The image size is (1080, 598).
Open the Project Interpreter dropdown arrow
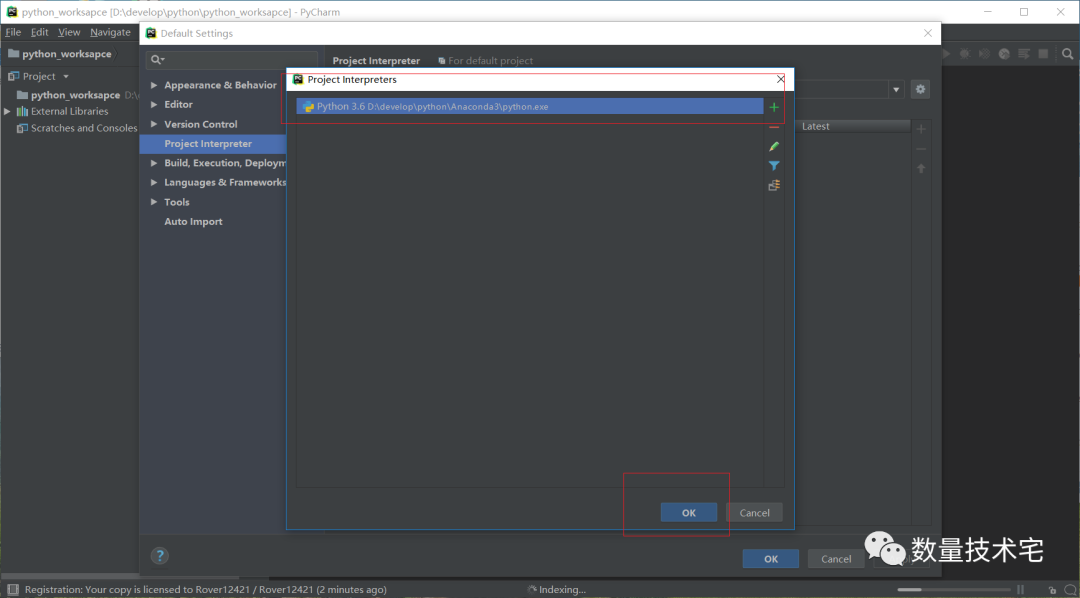(896, 90)
